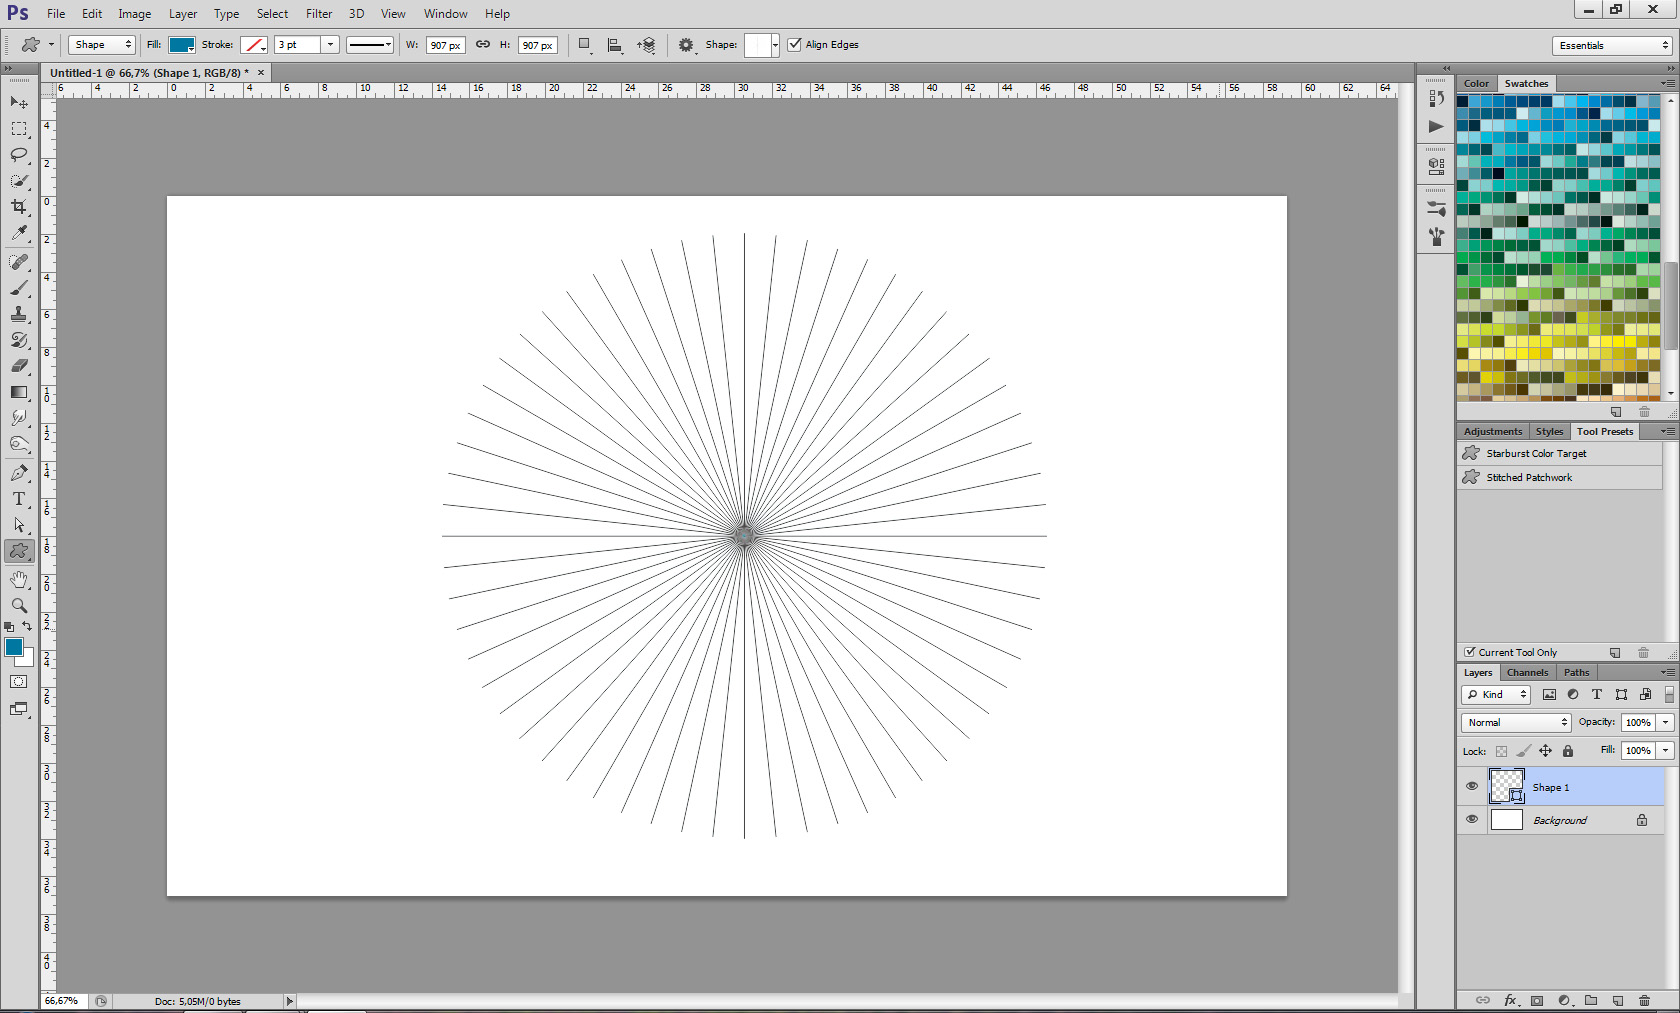Open path alignment options in options bar
This screenshot has height=1013, width=1680.
point(615,45)
